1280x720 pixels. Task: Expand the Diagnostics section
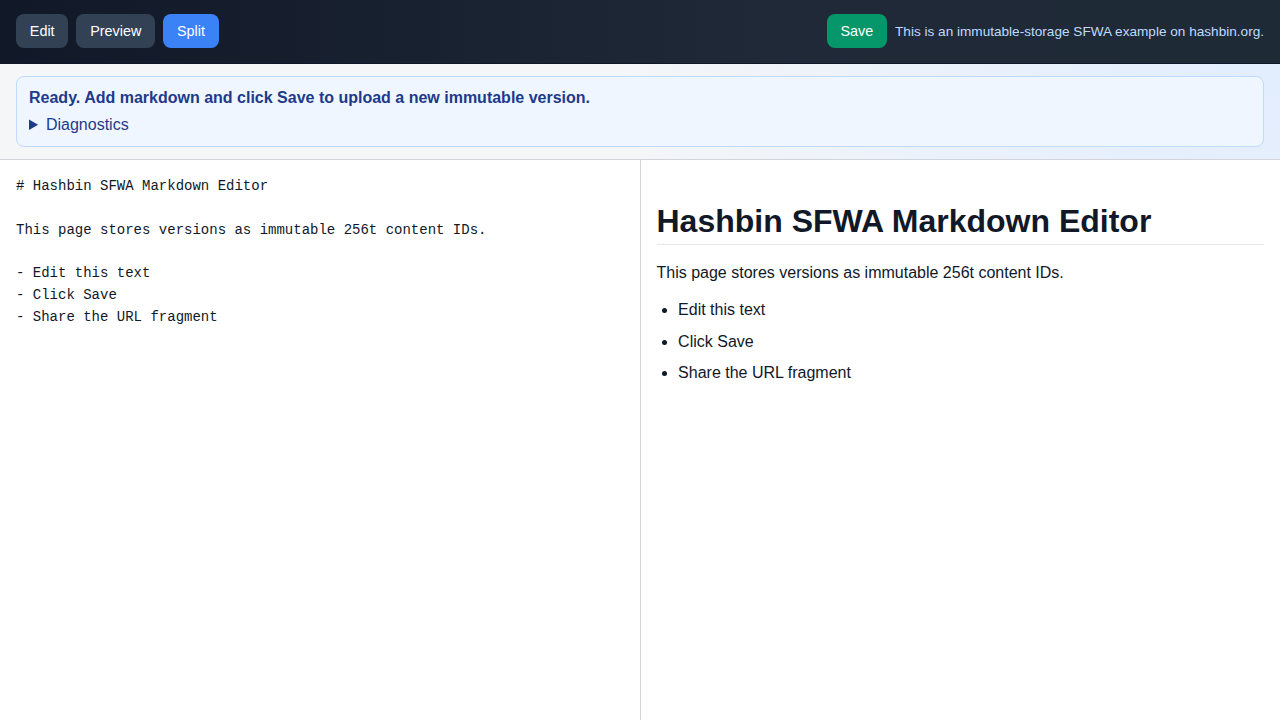coord(87,125)
